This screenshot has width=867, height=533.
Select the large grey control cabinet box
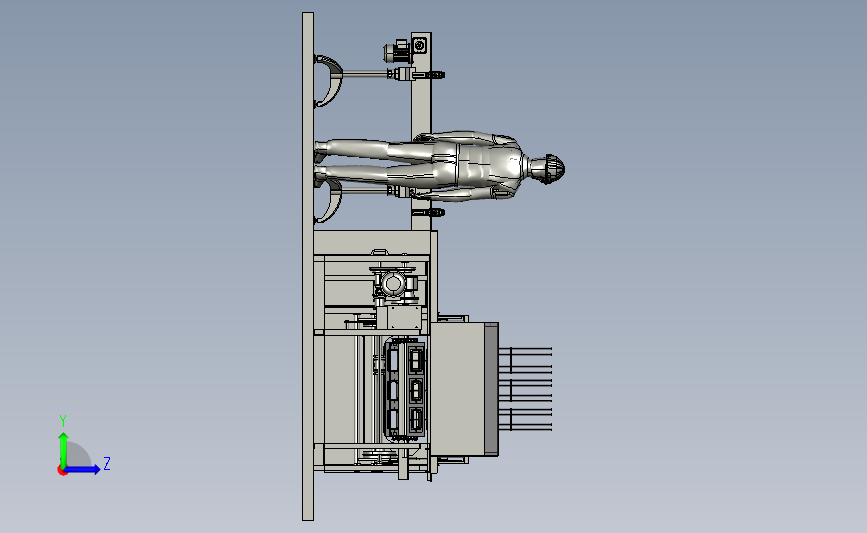[x=464, y=389]
